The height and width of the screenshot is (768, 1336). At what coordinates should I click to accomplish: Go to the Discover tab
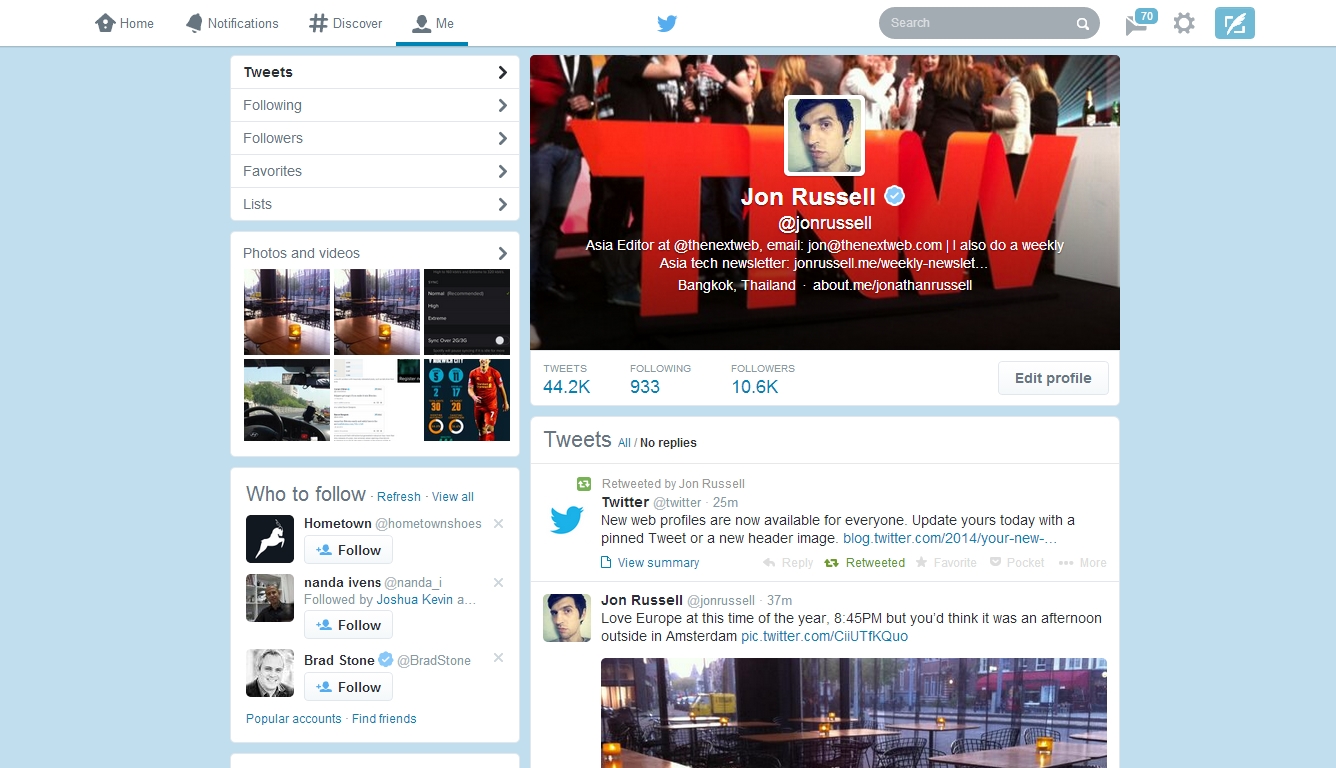(346, 23)
